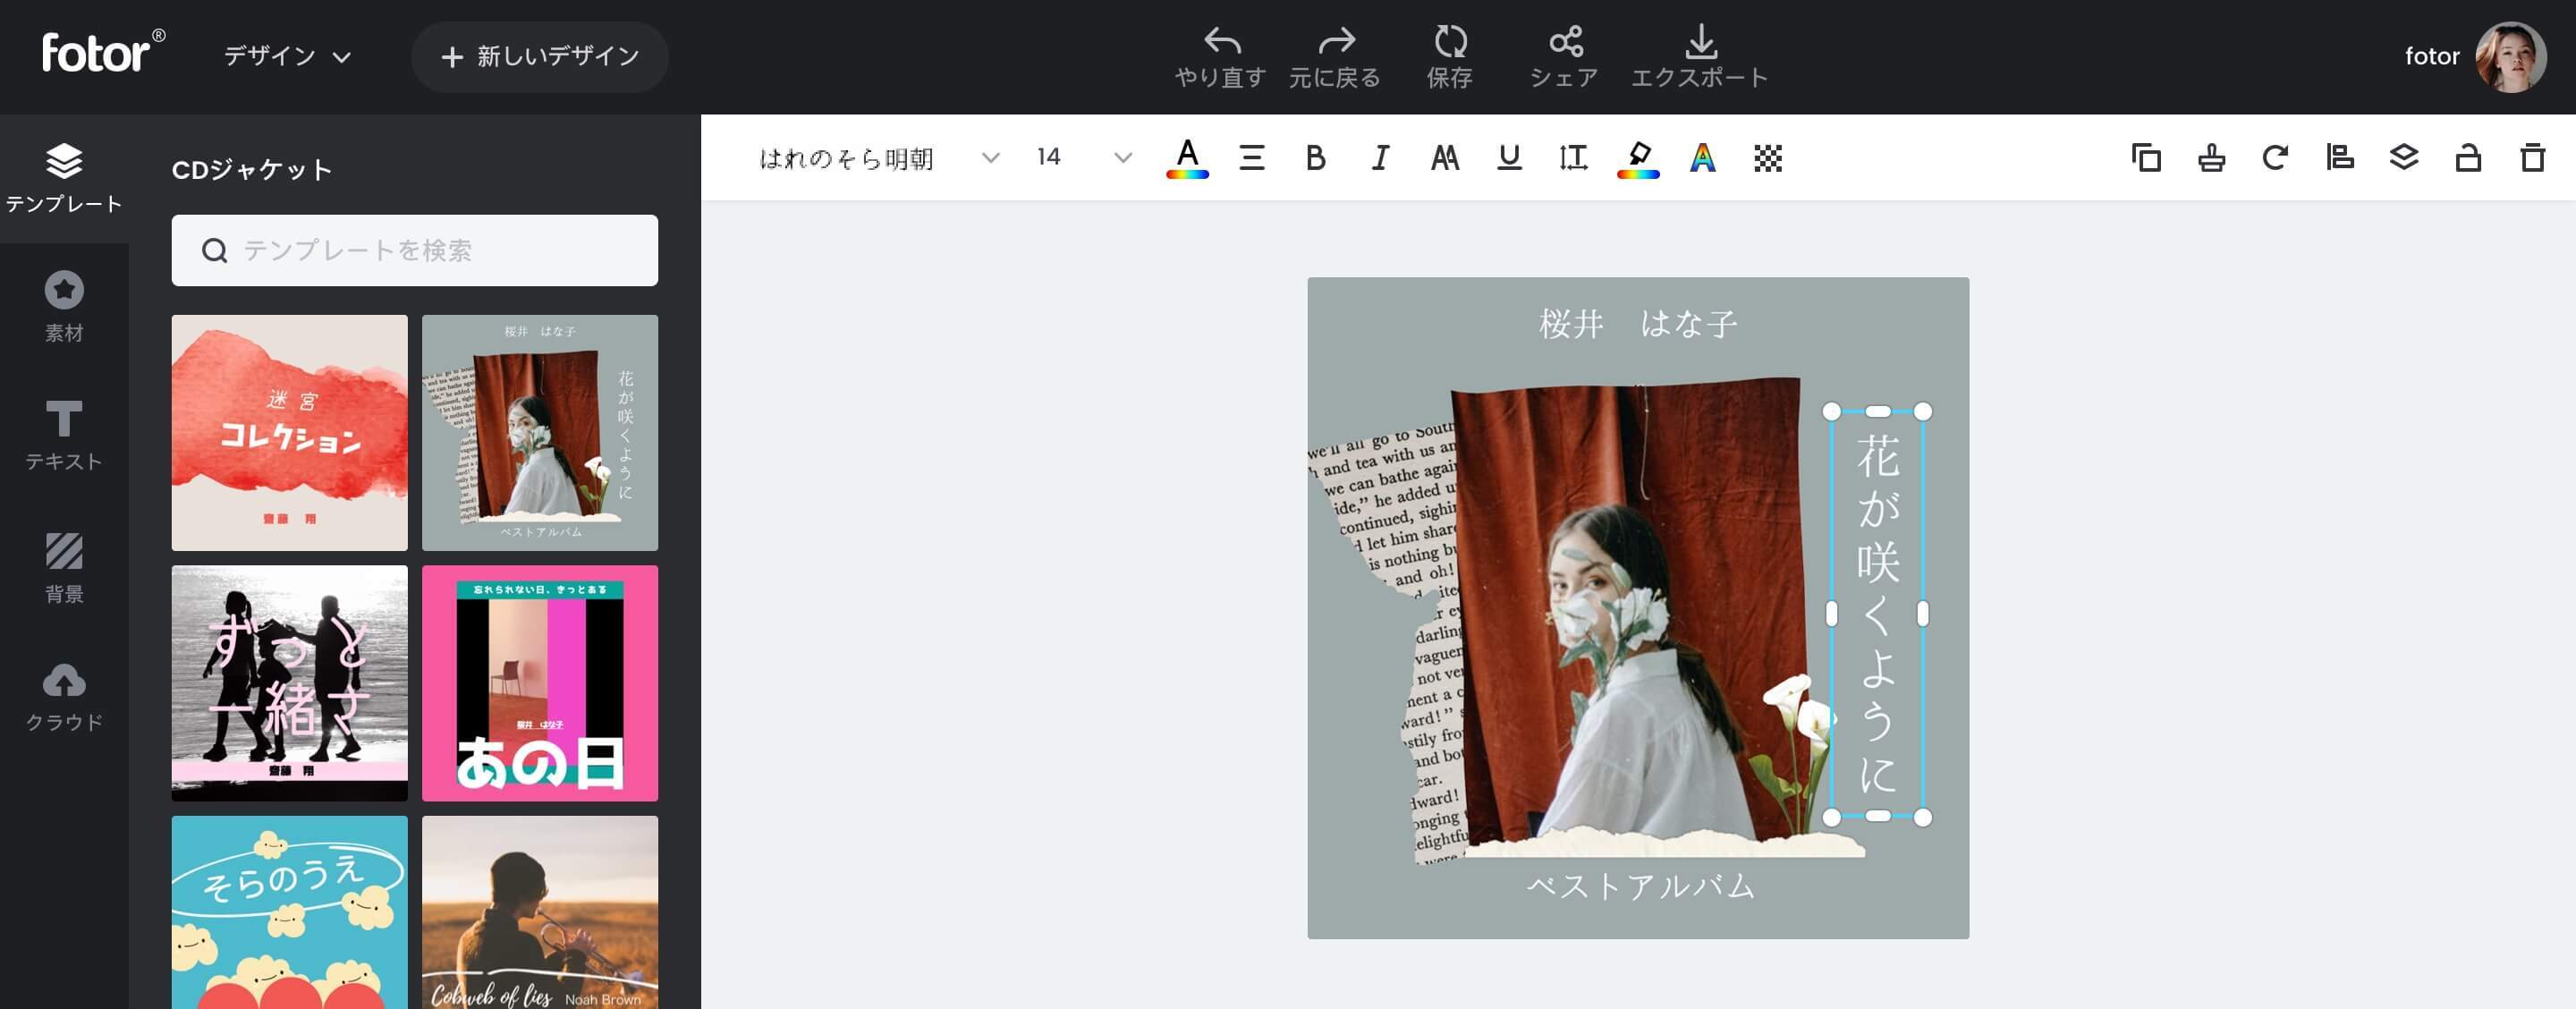Open the クラウド cloud sidebar tab
Screen dimensions: 2576x1009
[x=64, y=697]
